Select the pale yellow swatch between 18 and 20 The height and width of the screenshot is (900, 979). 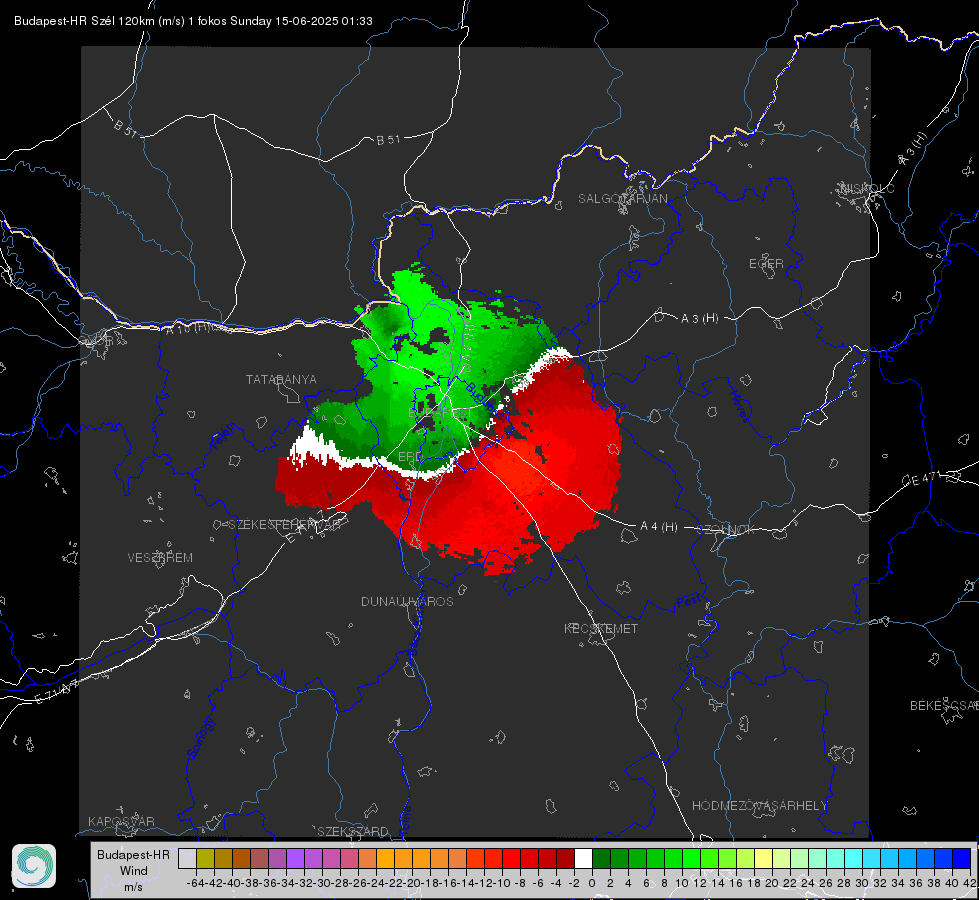[x=764, y=858]
